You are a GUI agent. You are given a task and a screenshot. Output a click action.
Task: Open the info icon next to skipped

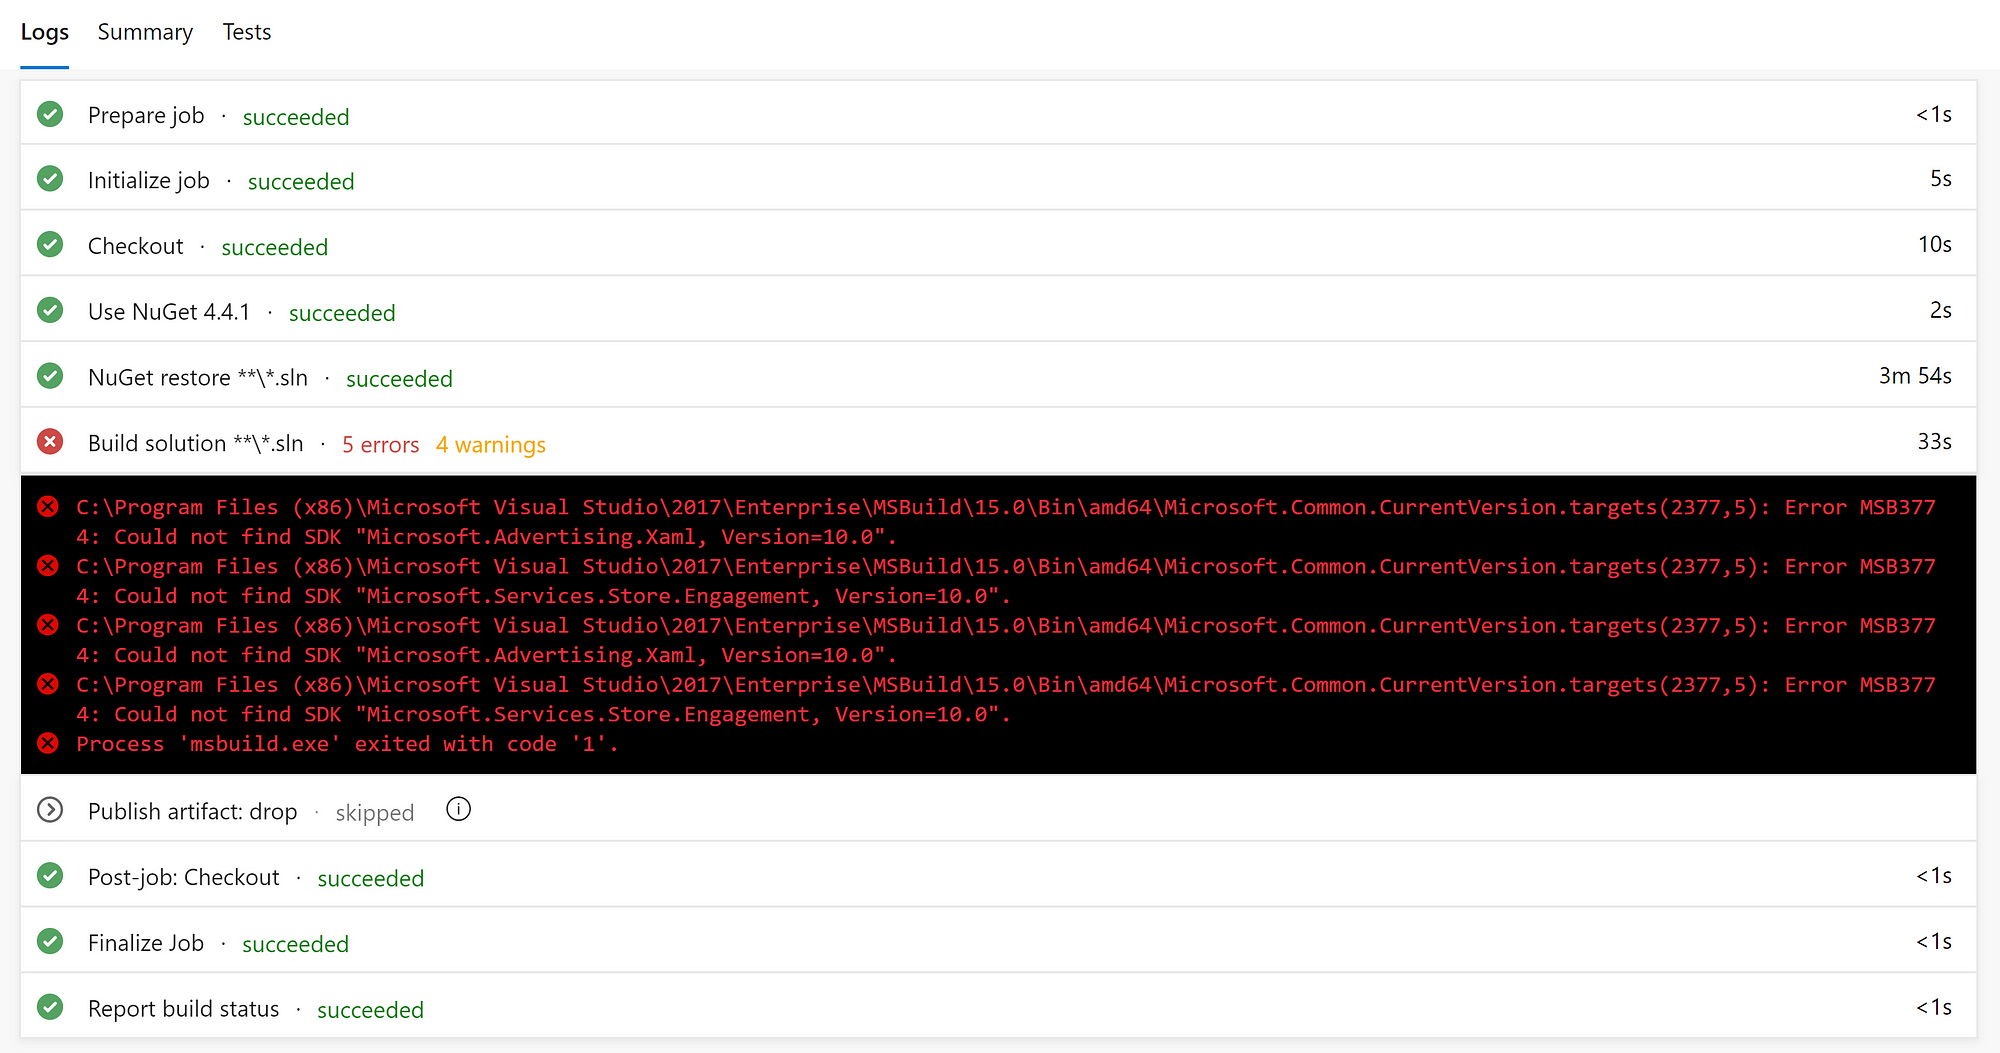point(458,809)
